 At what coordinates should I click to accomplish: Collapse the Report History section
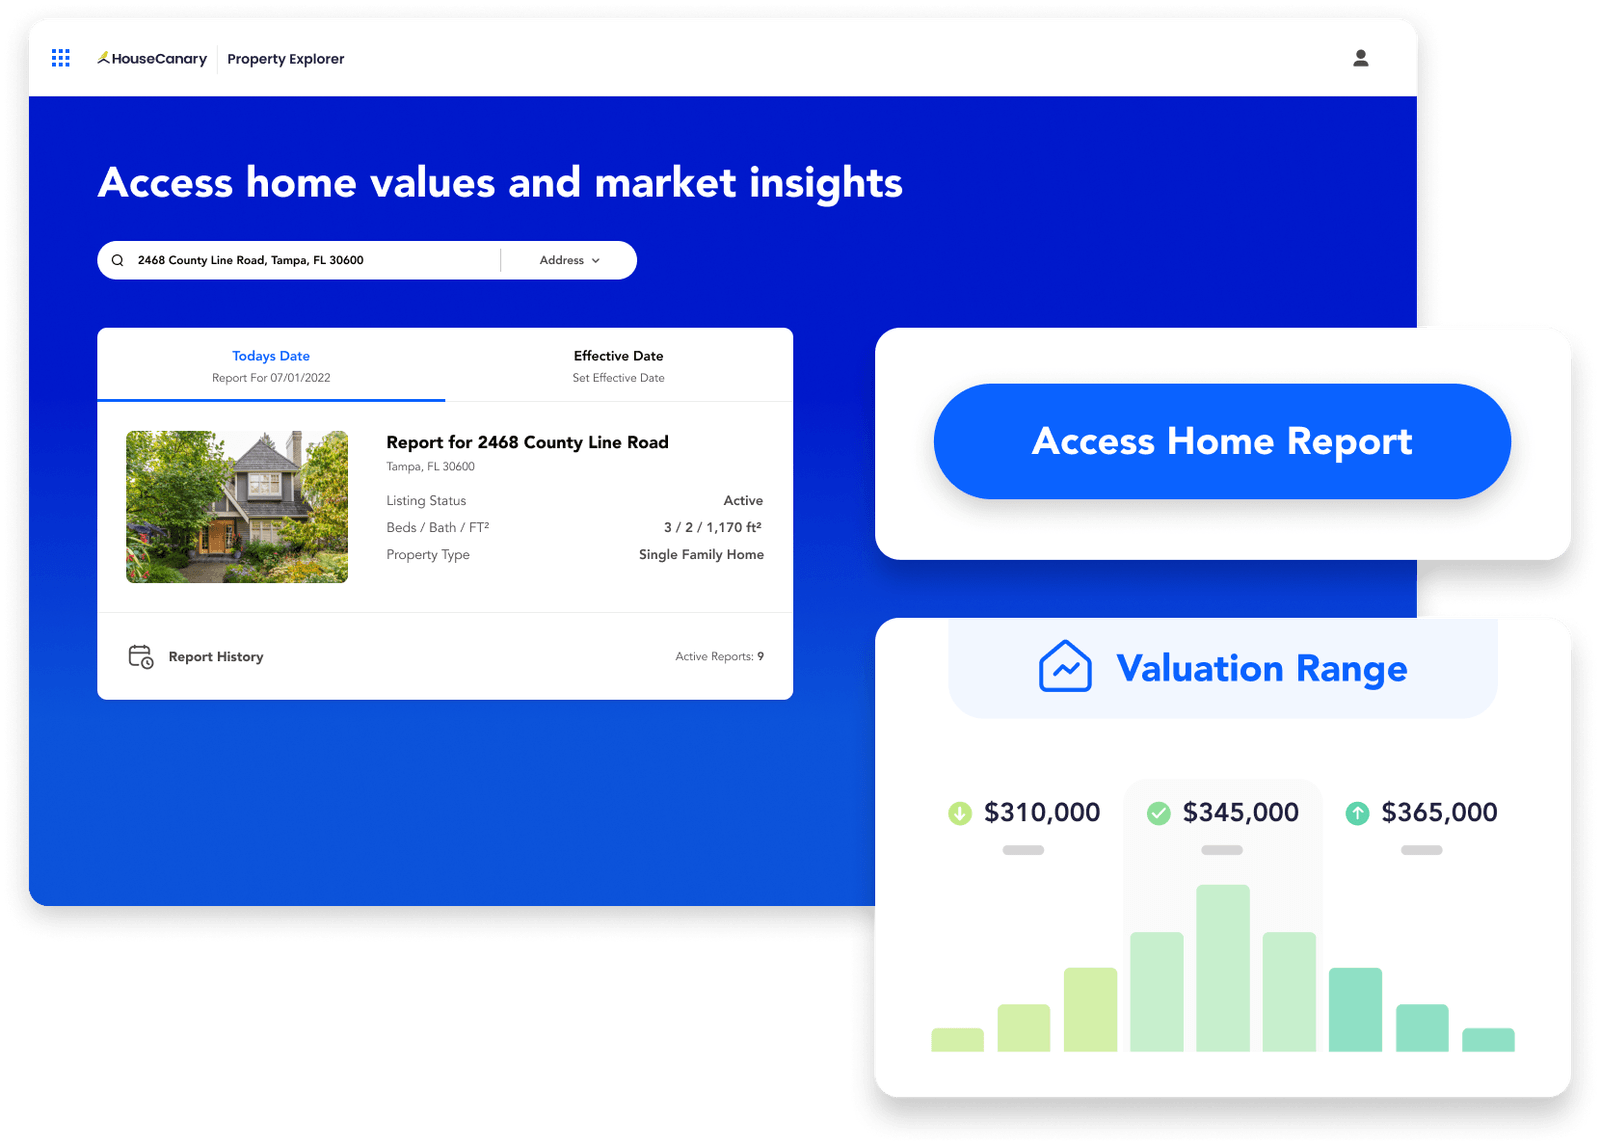coord(216,657)
